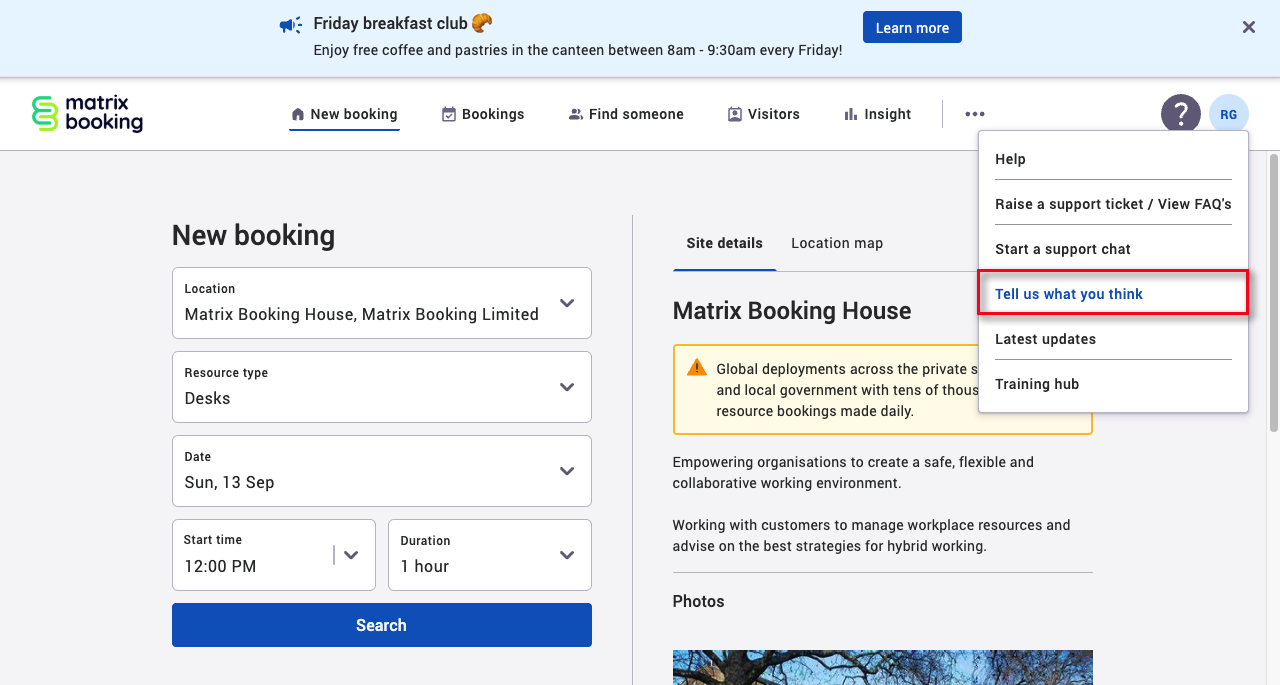The width and height of the screenshot is (1280, 685).
Task: Open the New booking tab
Action: pyautogui.click(x=344, y=114)
